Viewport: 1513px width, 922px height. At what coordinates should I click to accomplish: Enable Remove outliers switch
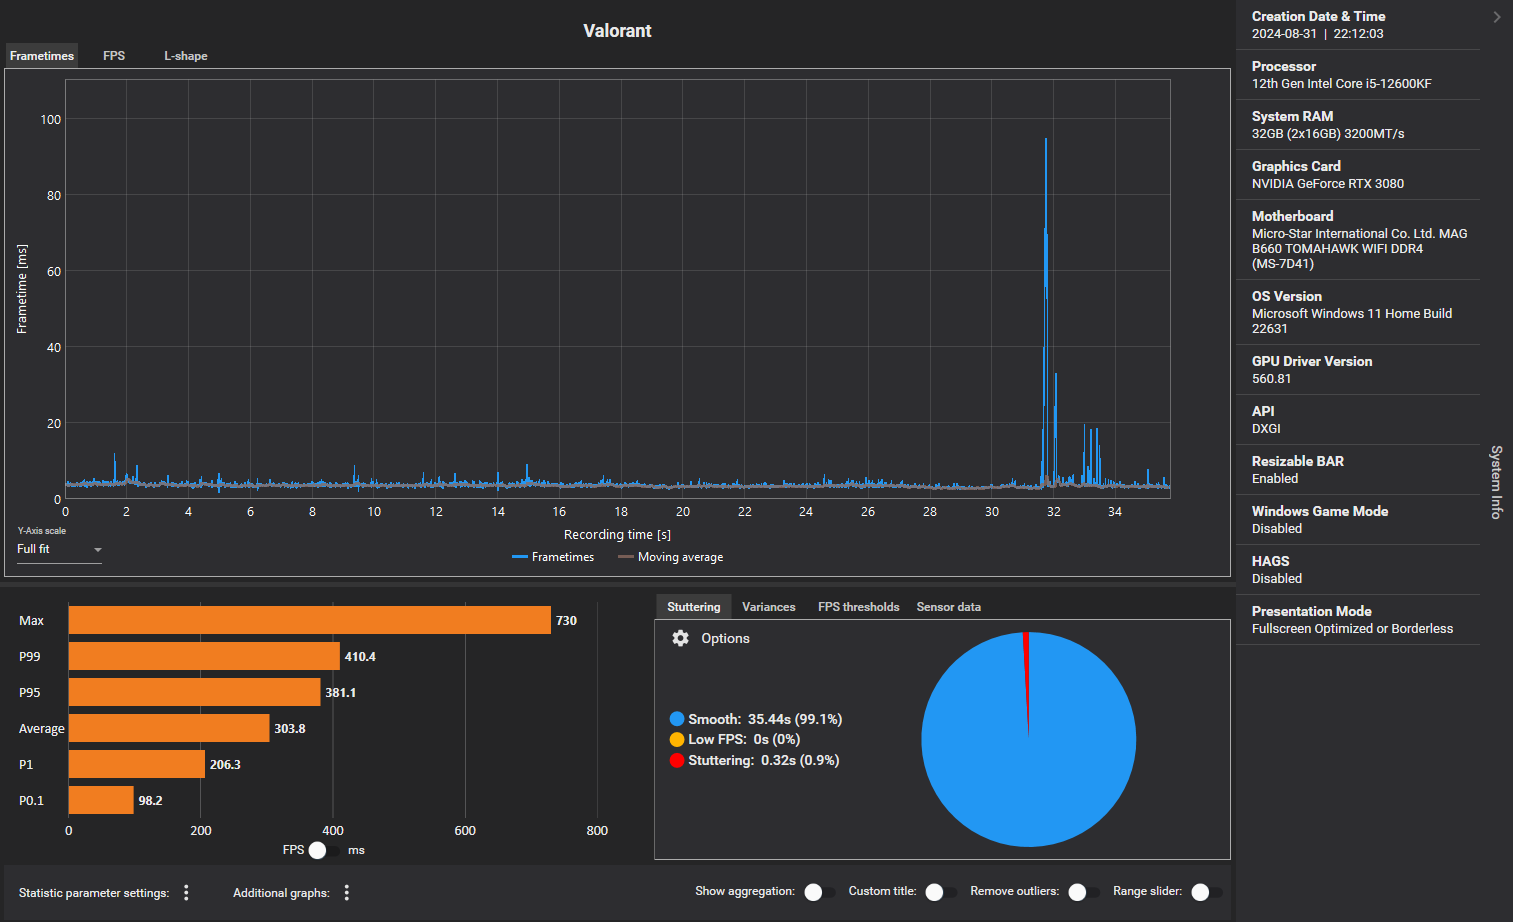pyautogui.click(x=1084, y=892)
